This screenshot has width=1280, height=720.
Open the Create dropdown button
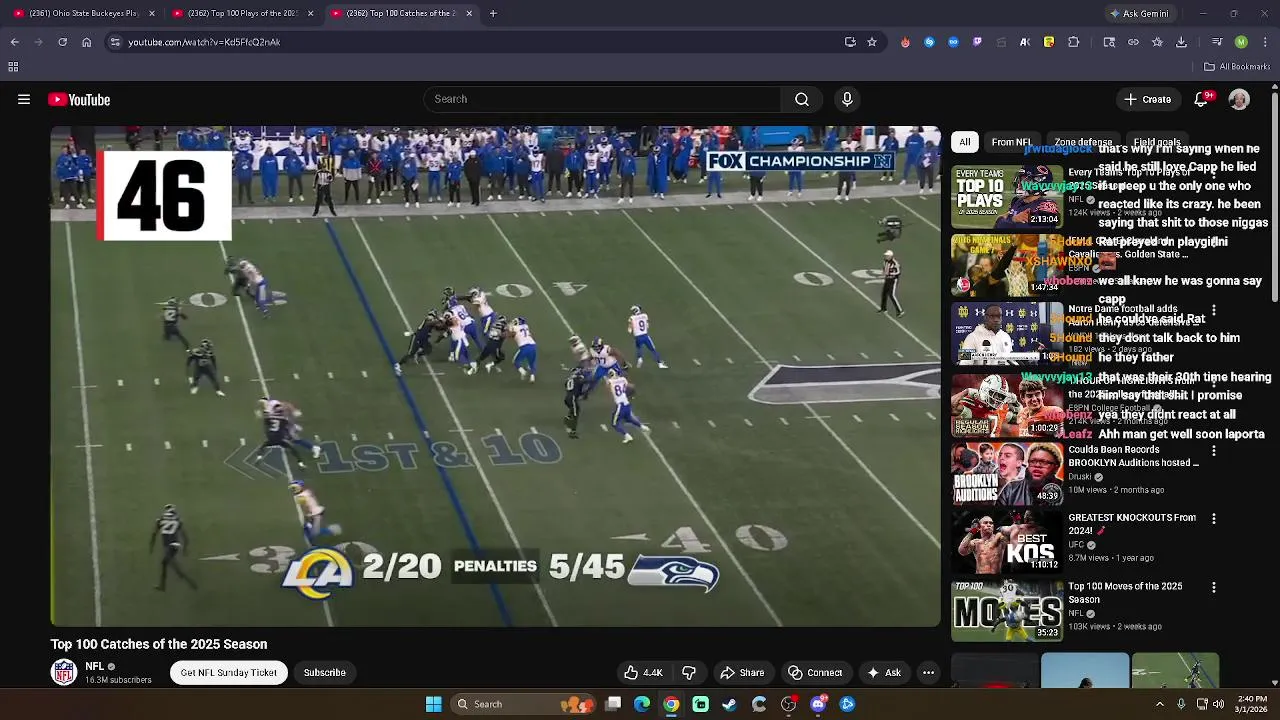point(1147,99)
